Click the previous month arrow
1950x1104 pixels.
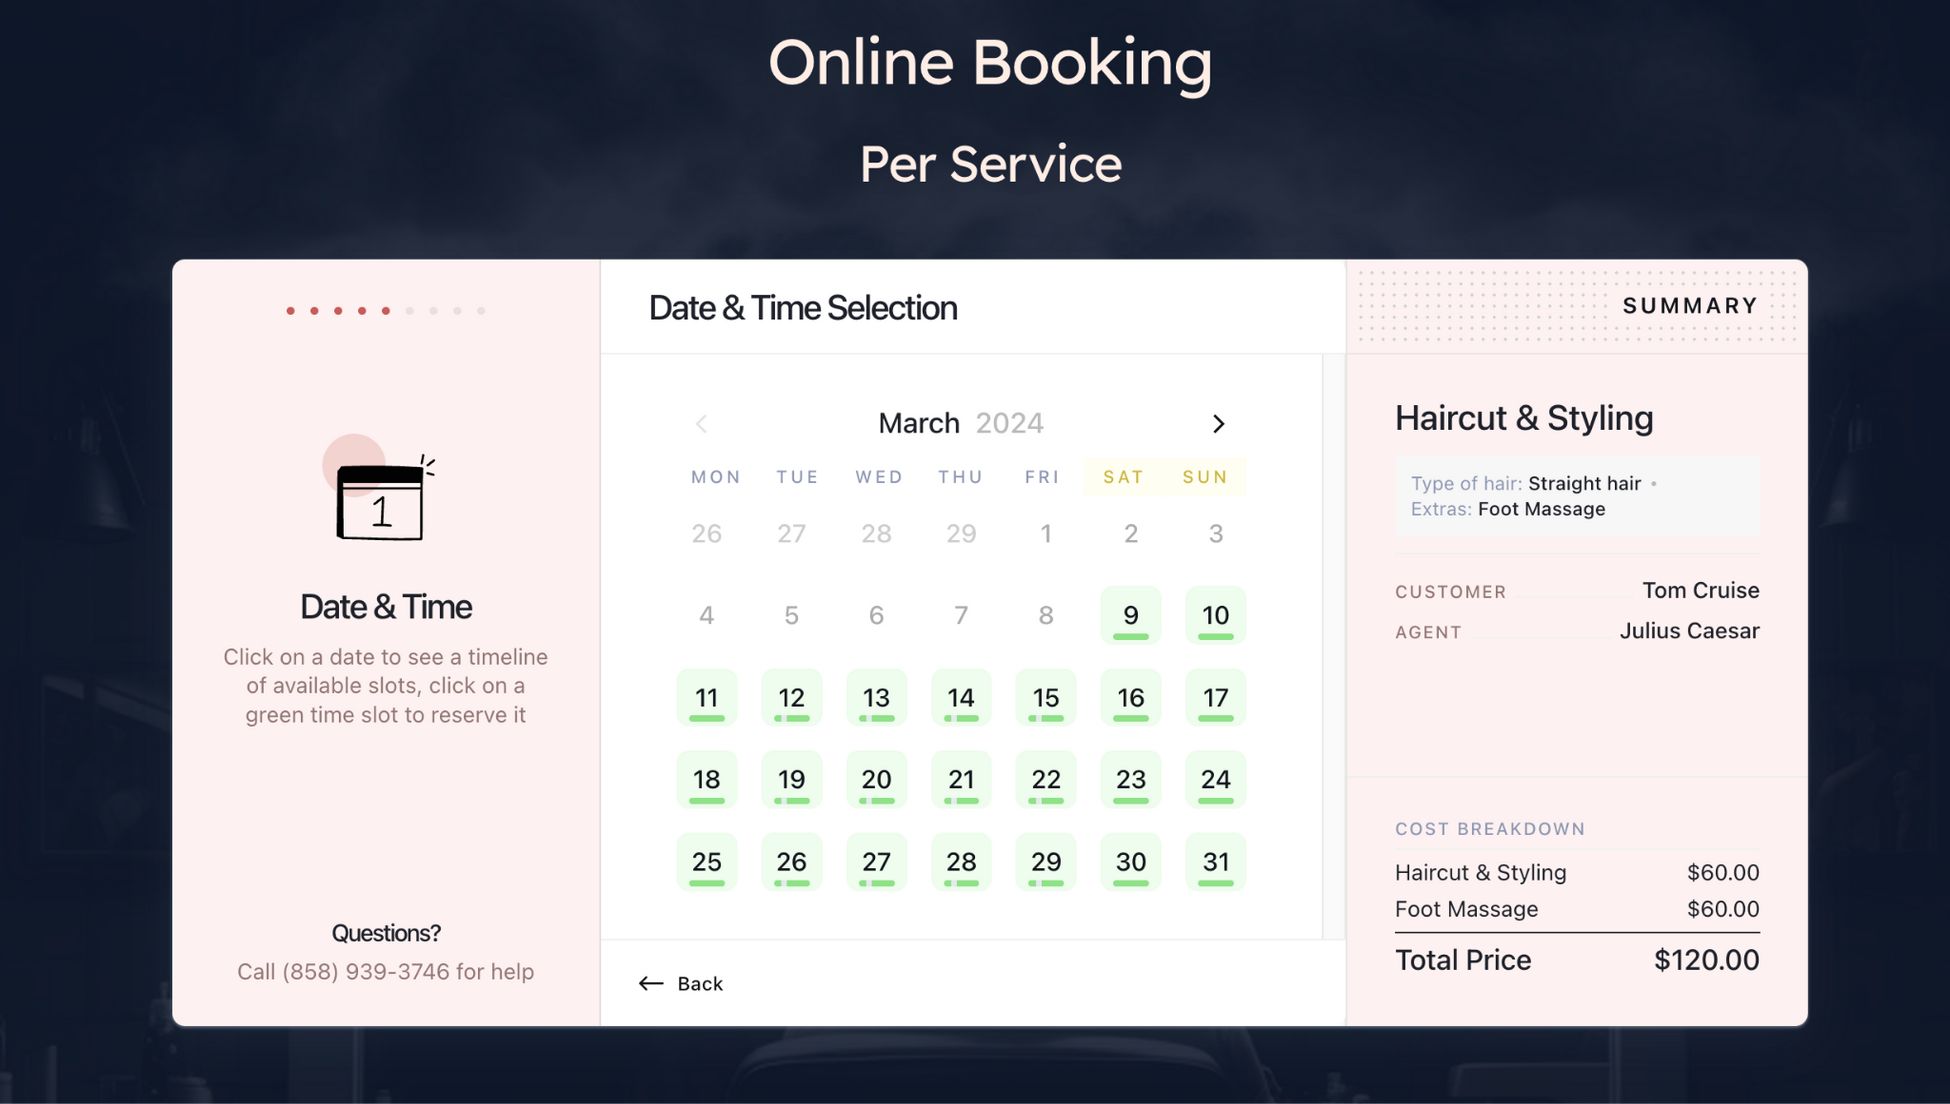point(701,424)
